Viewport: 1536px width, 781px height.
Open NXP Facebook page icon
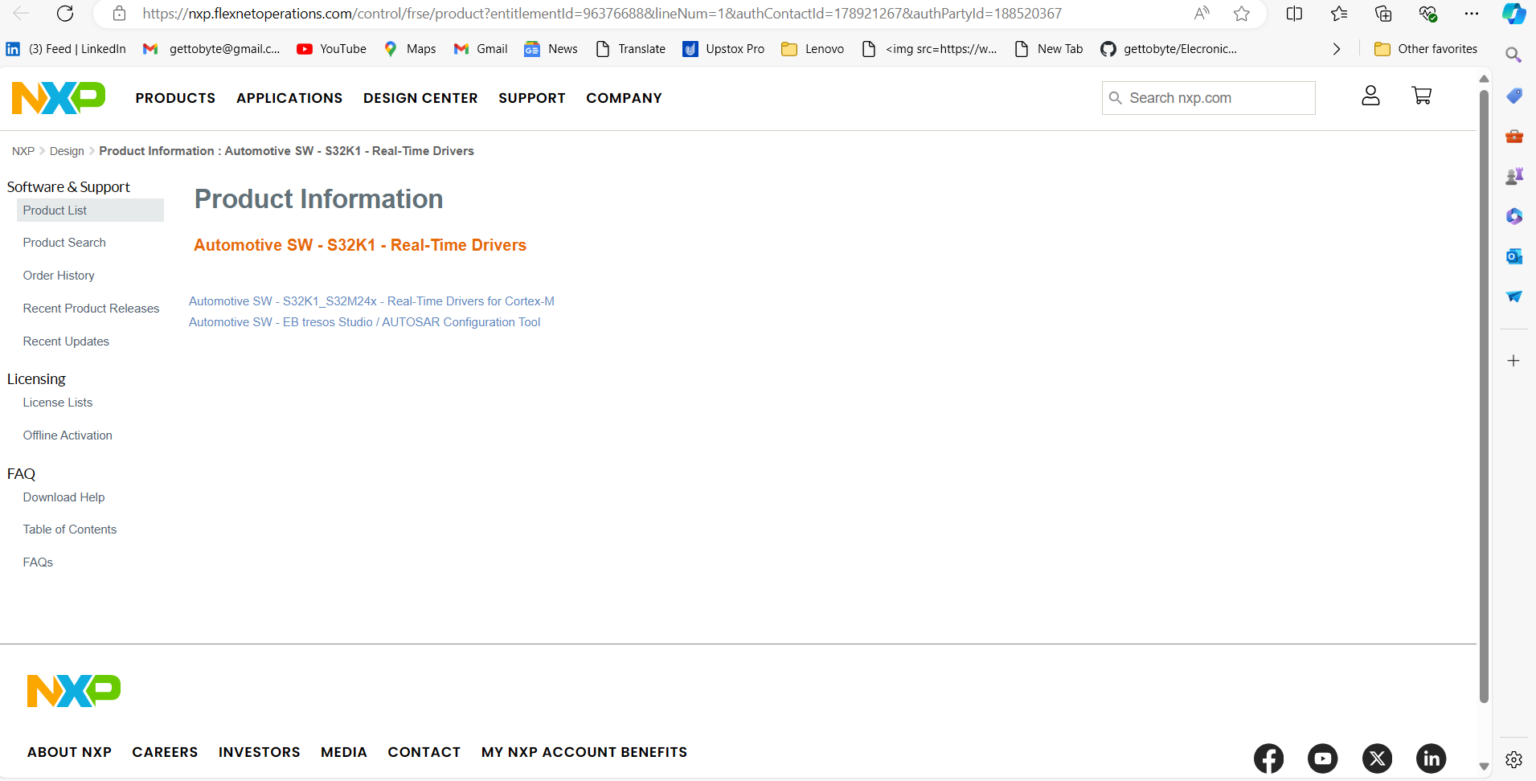1269,759
